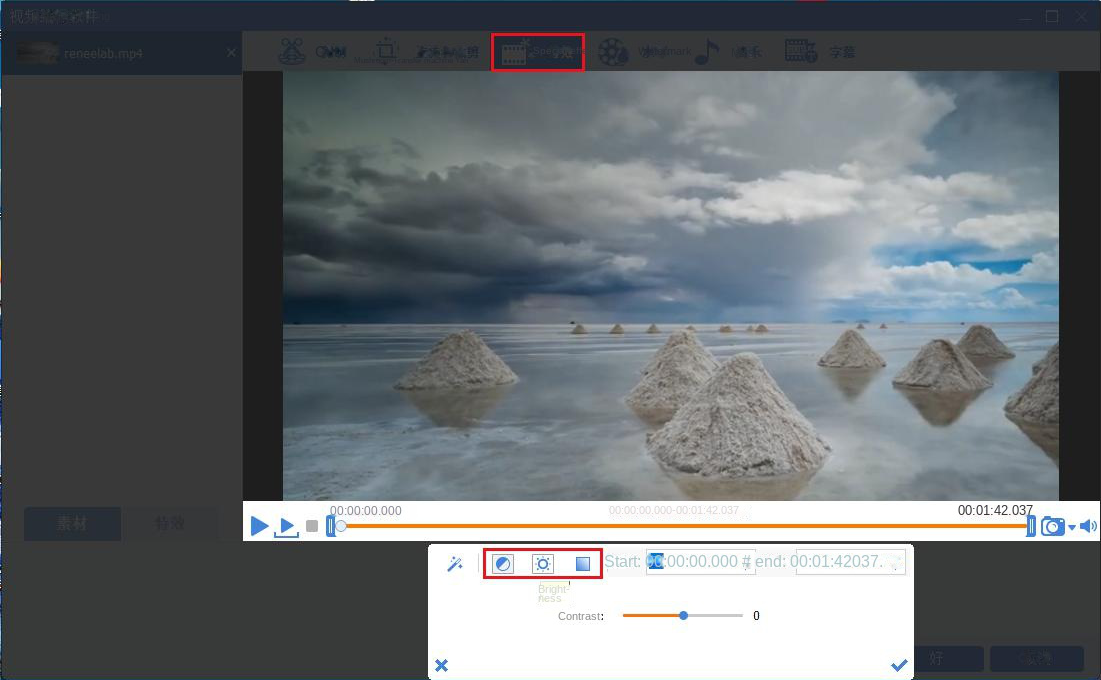This screenshot has width=1101, height=680.
Task: Stop video playback
Action: pyautogui.click(x=312, y=526)
